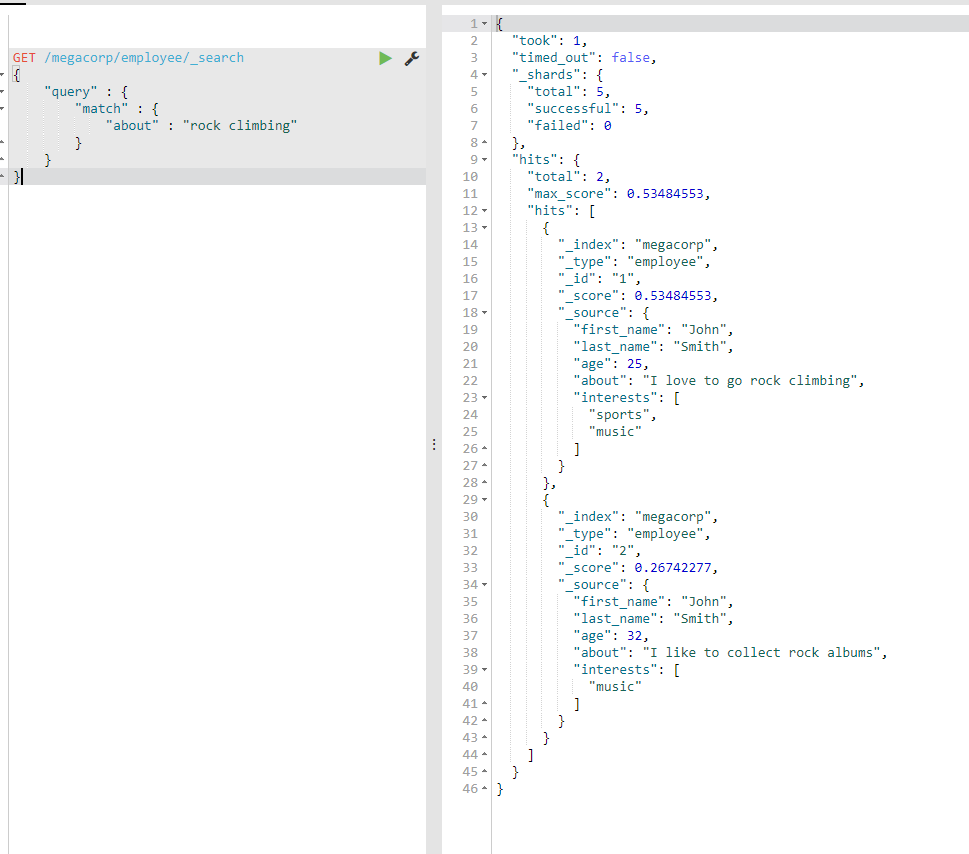969x854 pixels.
Task: Click the "rock climbing" query value
Action: [x=240, y=126]
